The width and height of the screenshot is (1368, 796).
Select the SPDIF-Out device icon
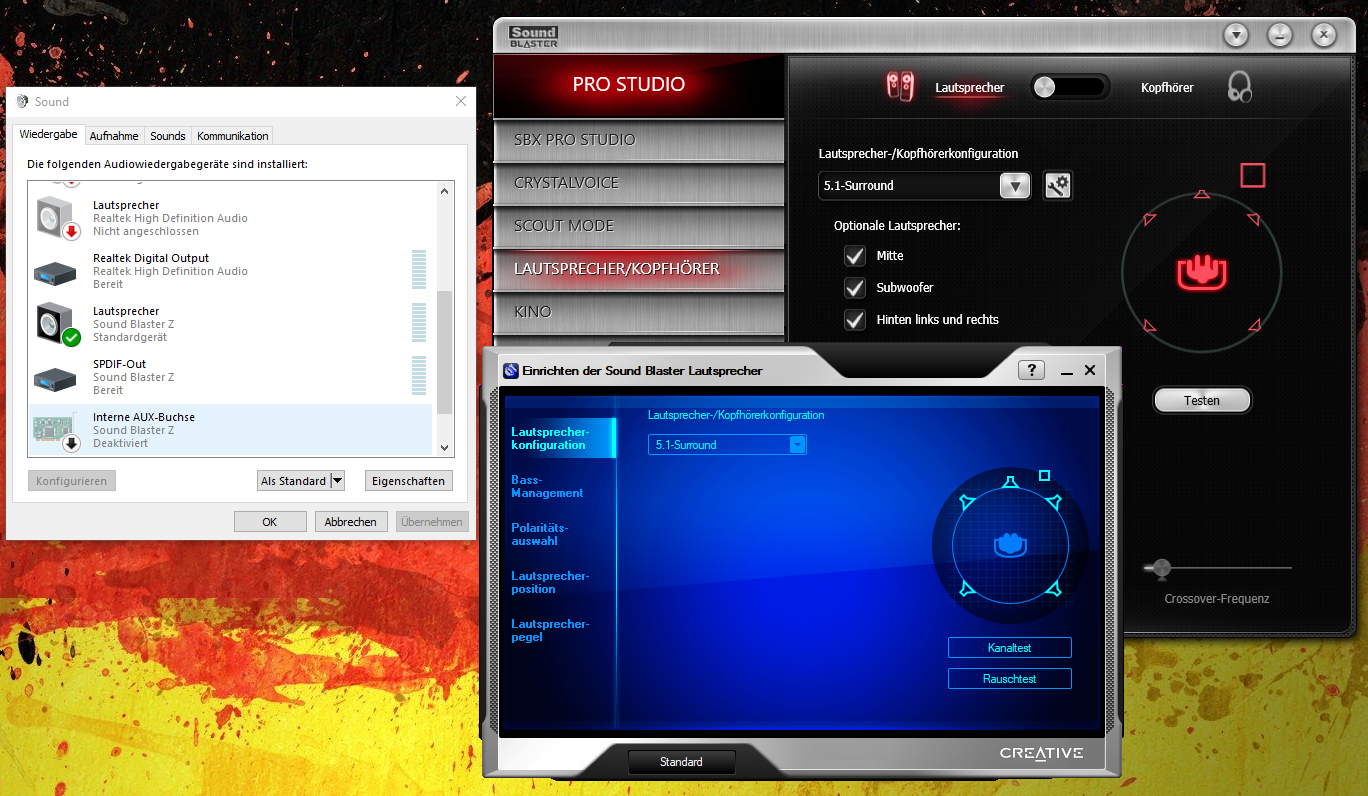pos(54,378)
